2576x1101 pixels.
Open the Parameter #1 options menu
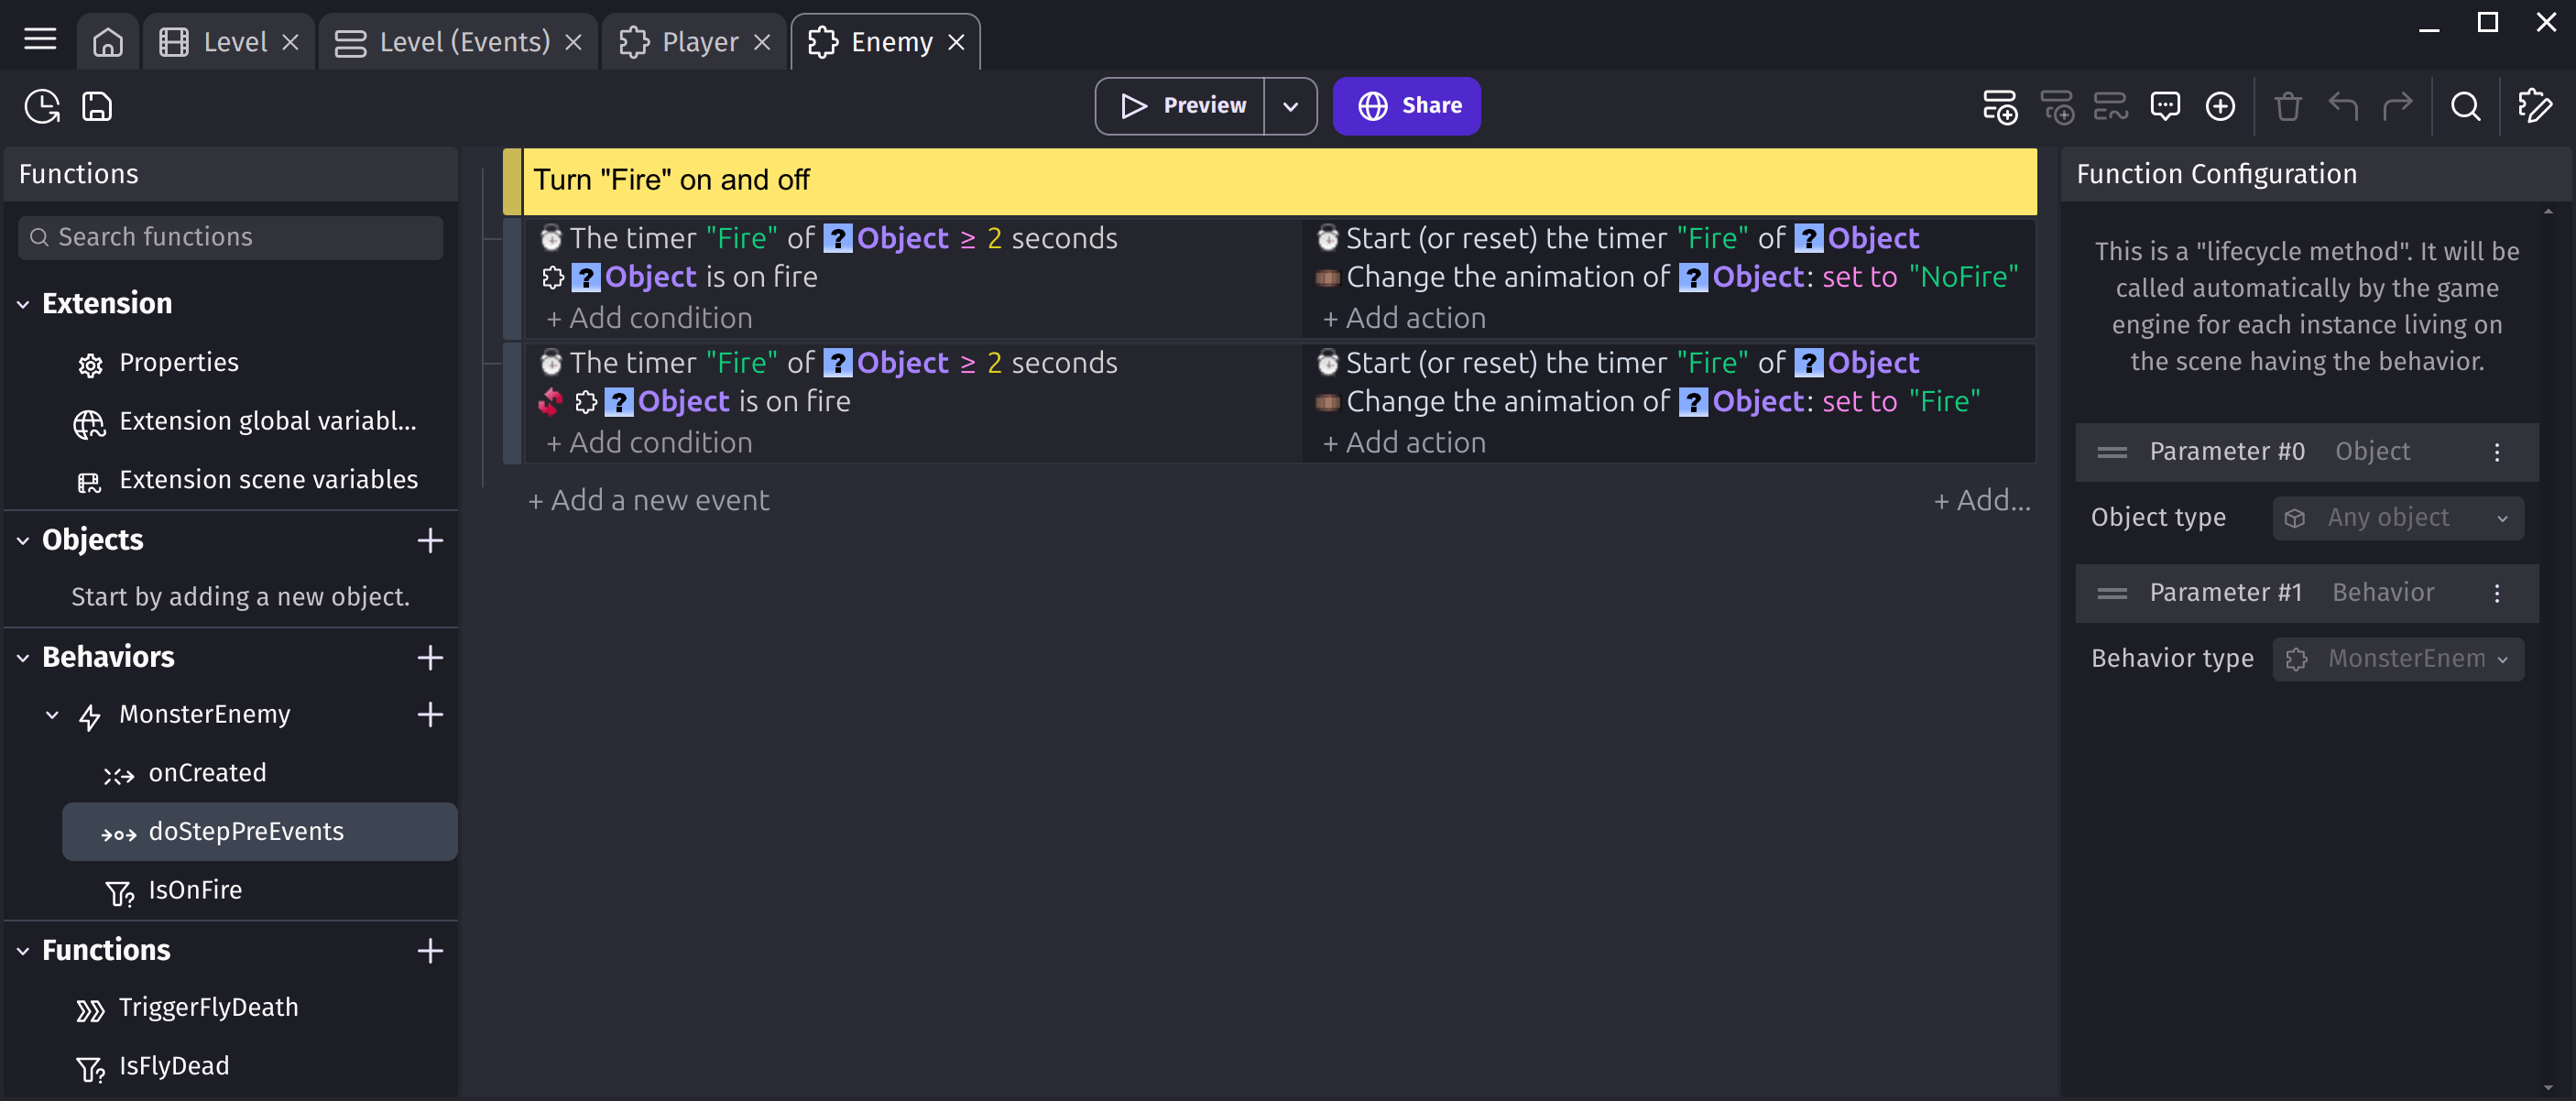[x=2497, y=593]
